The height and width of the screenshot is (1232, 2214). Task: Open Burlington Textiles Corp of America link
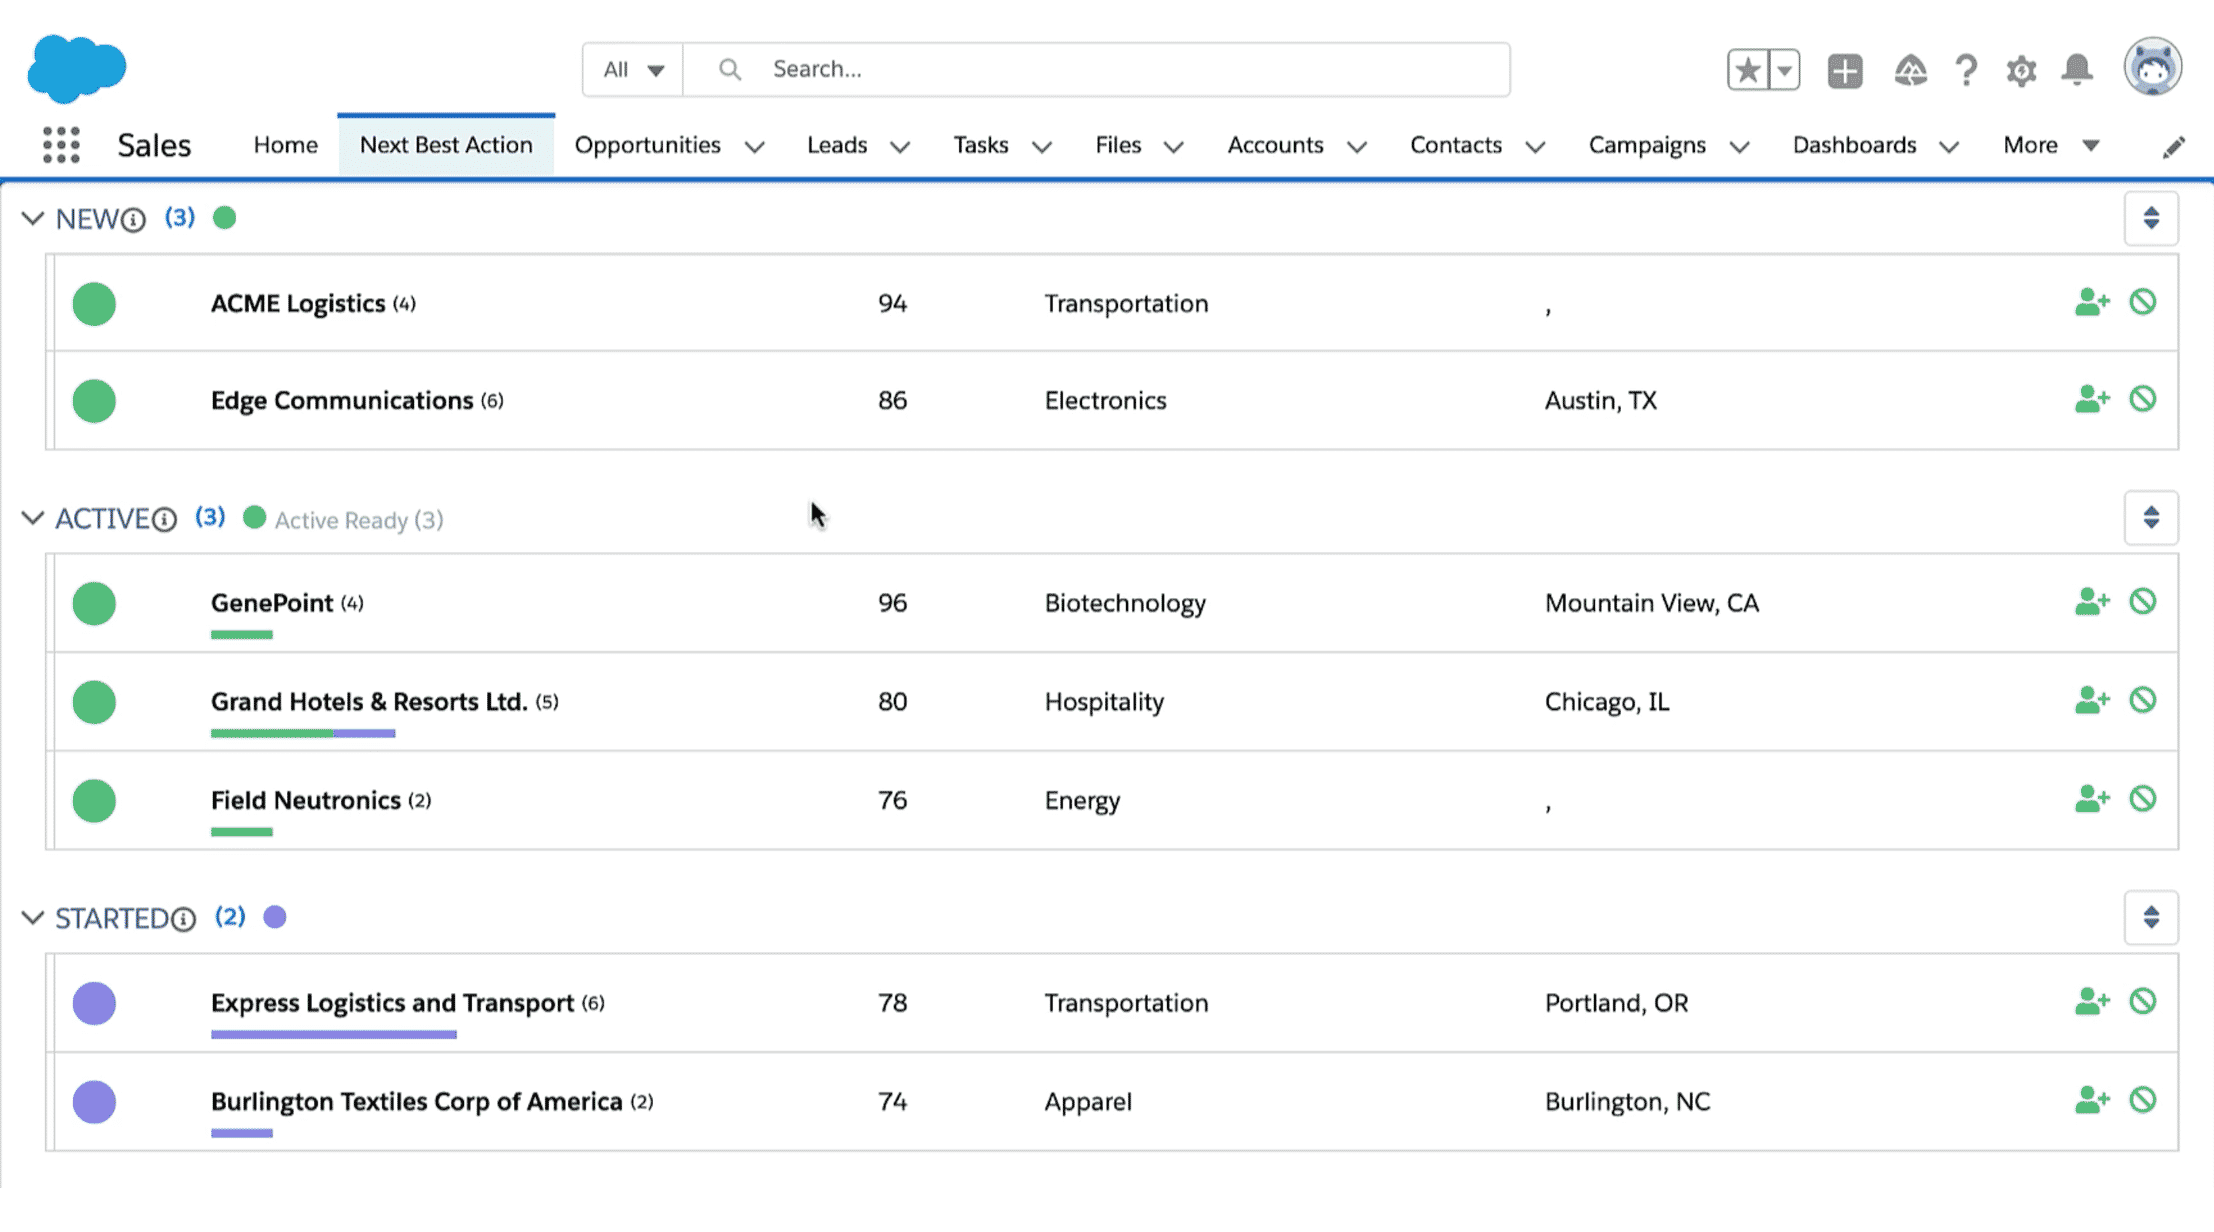(416, 1102)
